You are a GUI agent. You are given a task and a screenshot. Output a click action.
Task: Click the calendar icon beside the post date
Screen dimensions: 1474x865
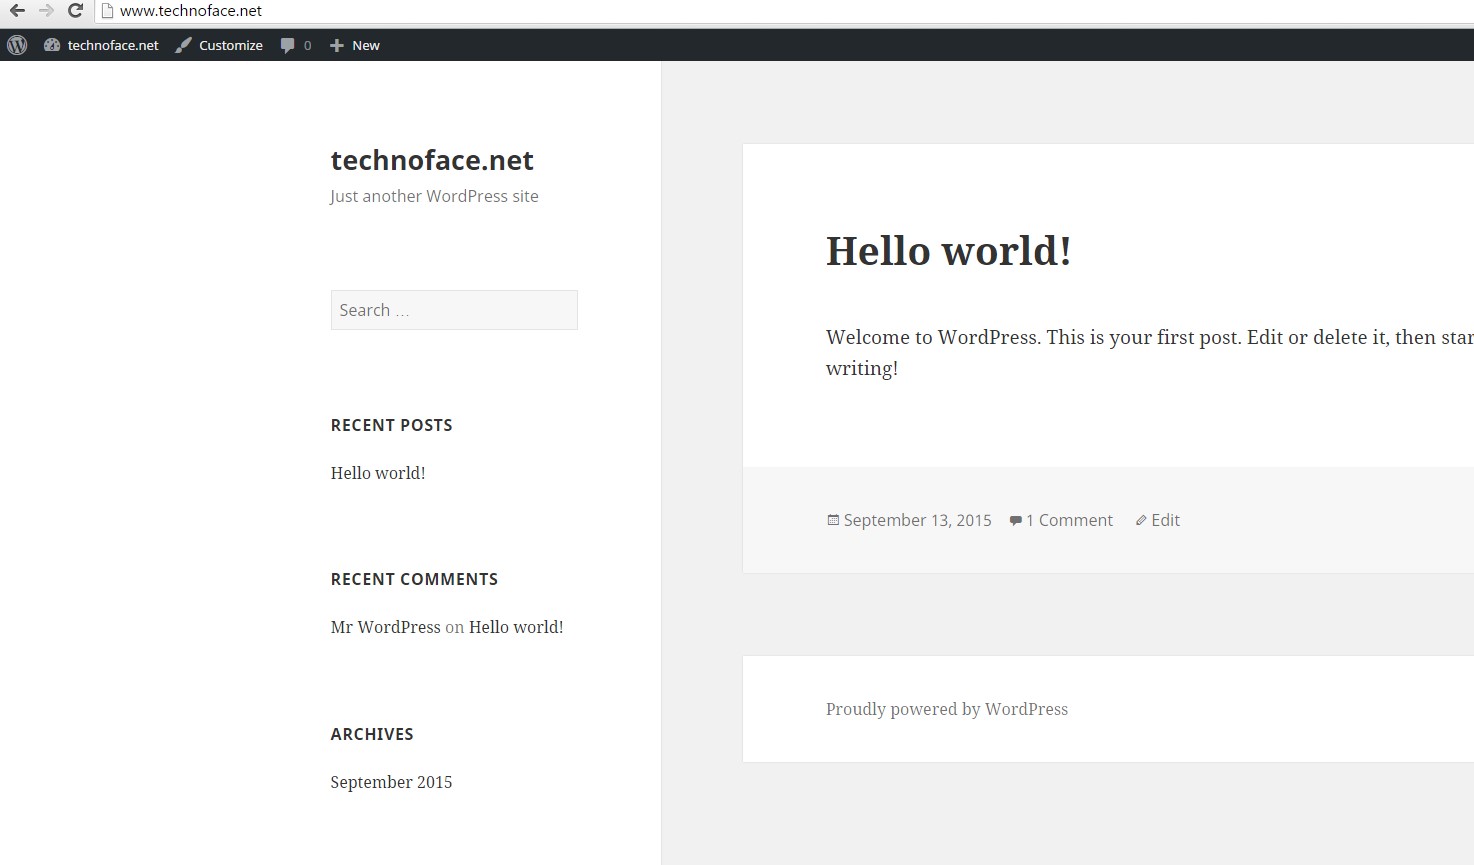click(x=833, y=520)
